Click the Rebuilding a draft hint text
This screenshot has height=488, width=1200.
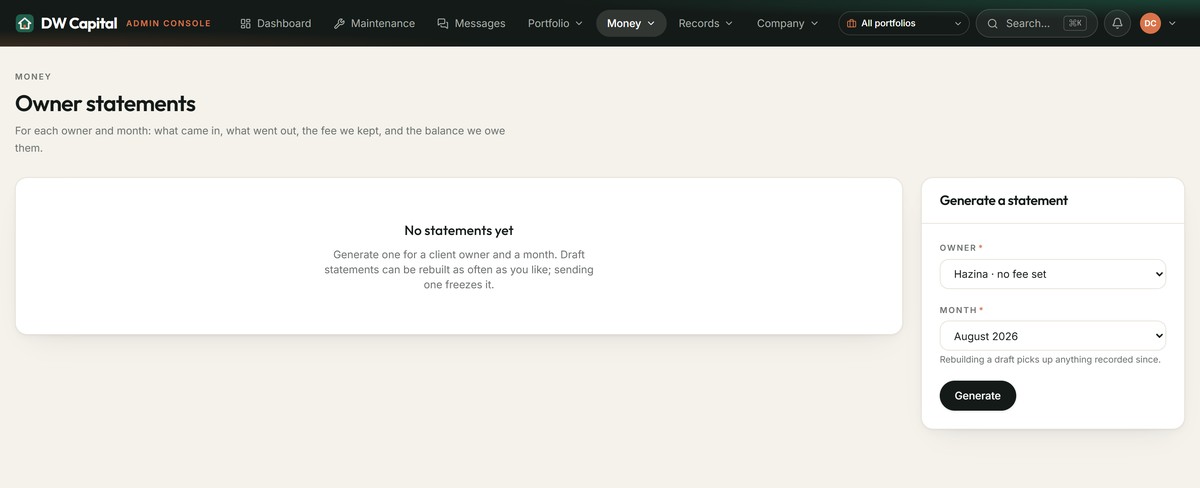1050,360
